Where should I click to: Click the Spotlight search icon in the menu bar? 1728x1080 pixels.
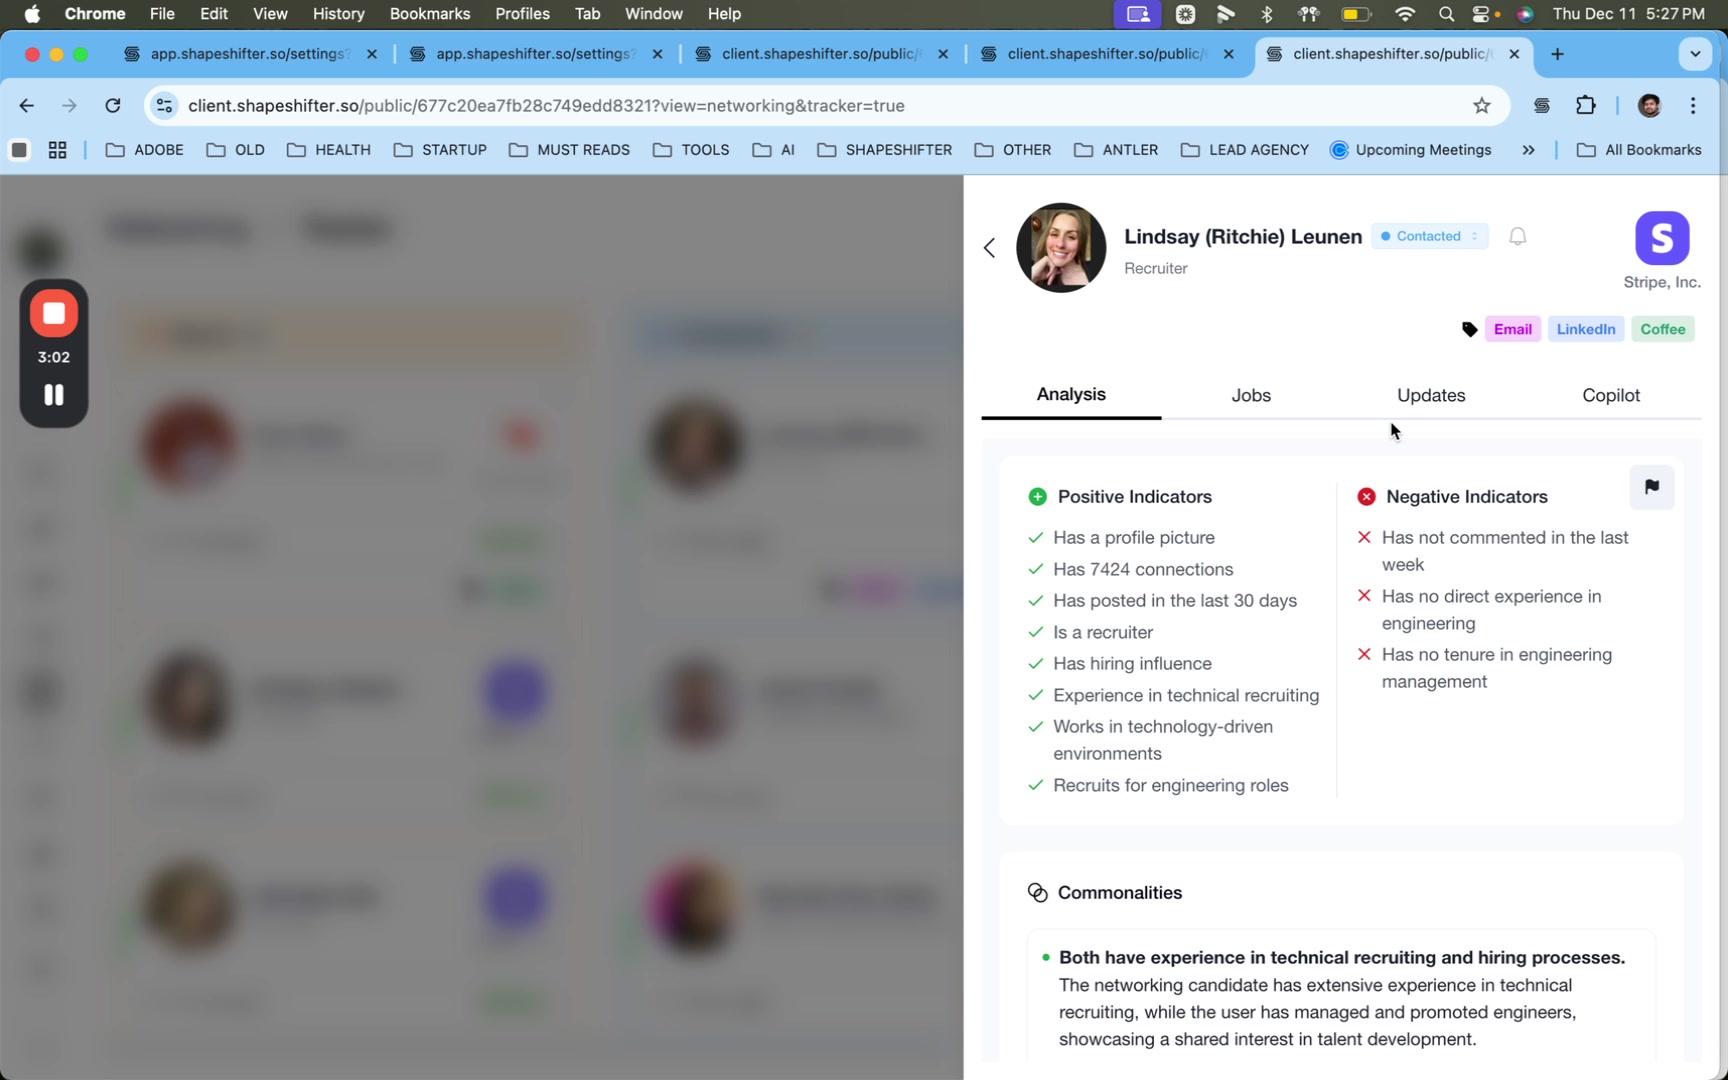(x=1447, y=14)
